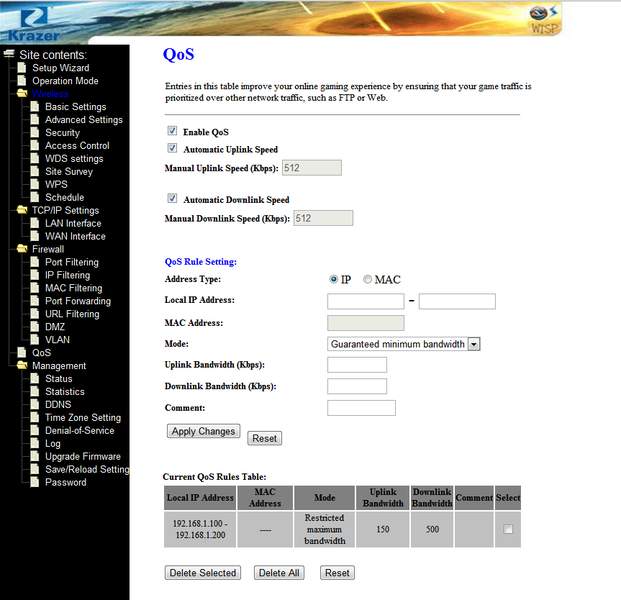This screenshot has height=600, width=621.
Task: Click the Operation Mode page icon
Action: pos(22,81)
